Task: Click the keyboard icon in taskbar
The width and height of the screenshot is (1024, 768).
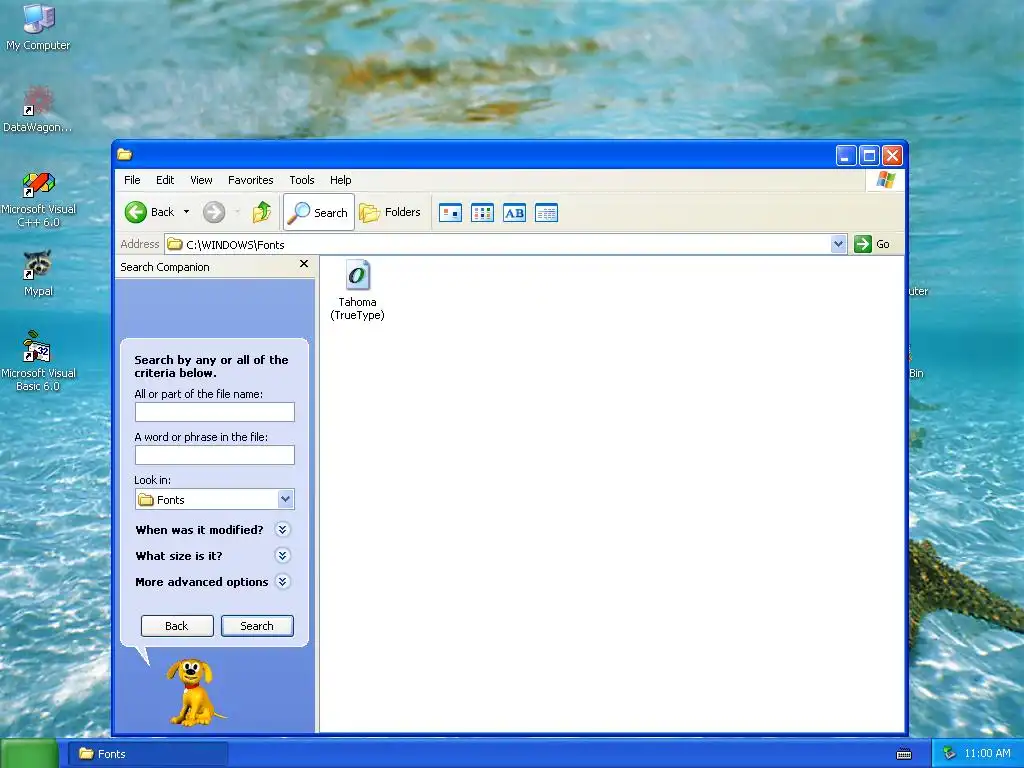Action: [x=904, y=754]
